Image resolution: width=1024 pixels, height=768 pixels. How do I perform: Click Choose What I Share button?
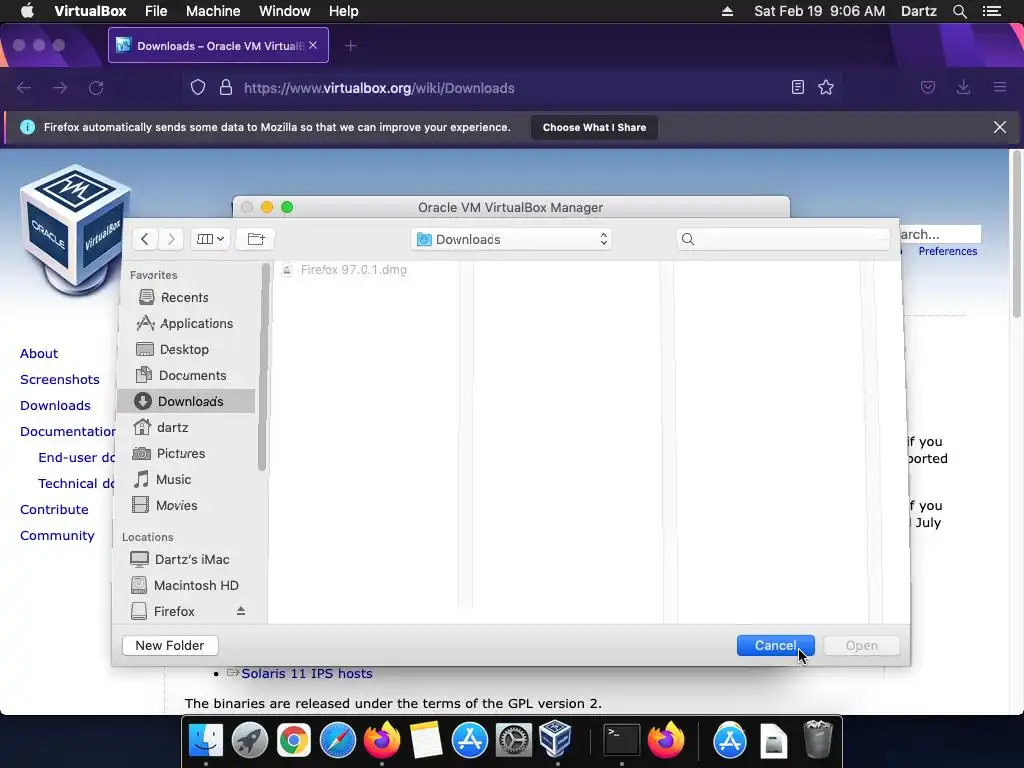[594, 127]
